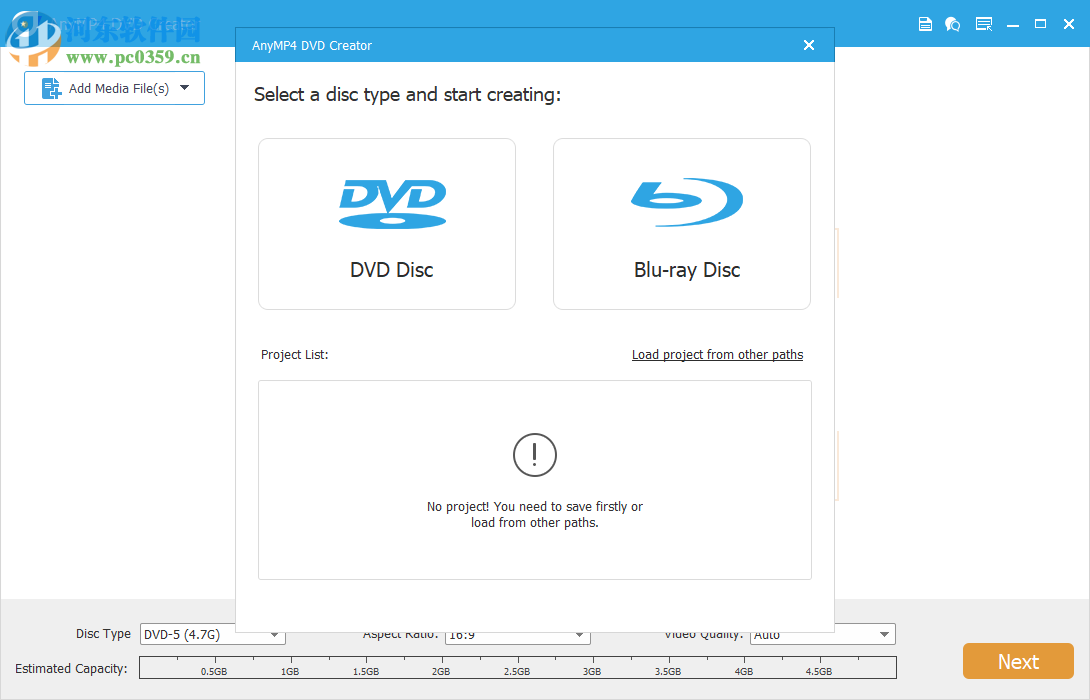Expand the Add Media File(s) arrow
Image resolution: width=1090 pixels, height=700 pixels.
[185, 88]
